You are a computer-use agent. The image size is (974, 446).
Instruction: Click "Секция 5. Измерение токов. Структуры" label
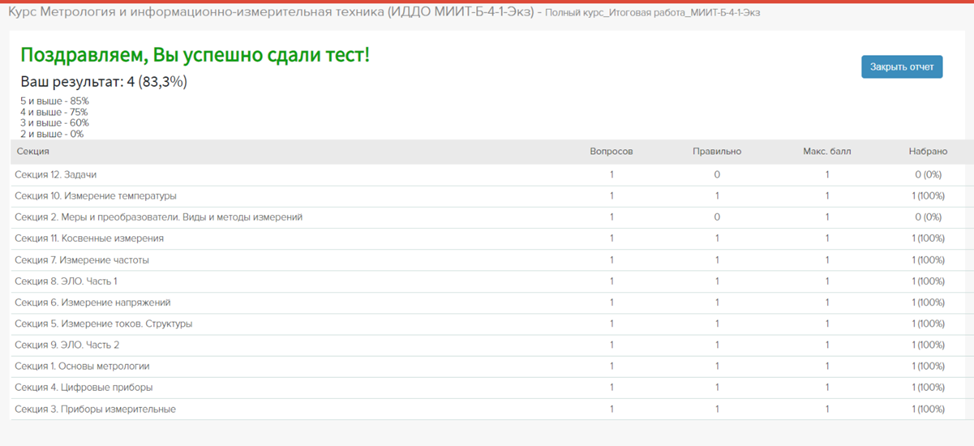[x=103, y=324]
